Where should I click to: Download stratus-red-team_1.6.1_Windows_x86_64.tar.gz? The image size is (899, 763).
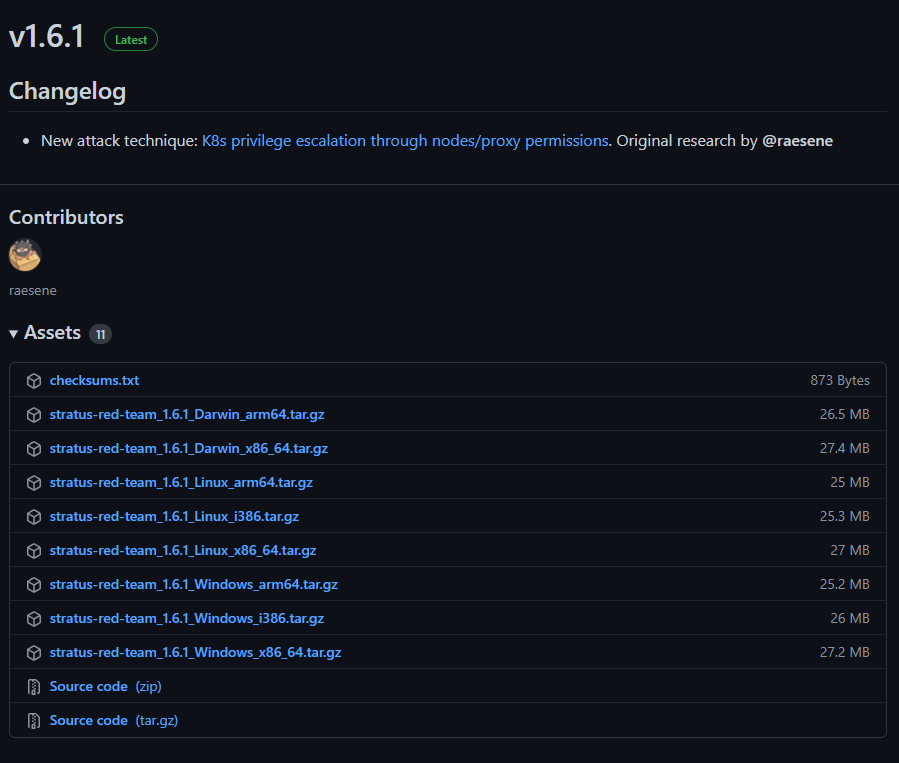click(196, 652)
